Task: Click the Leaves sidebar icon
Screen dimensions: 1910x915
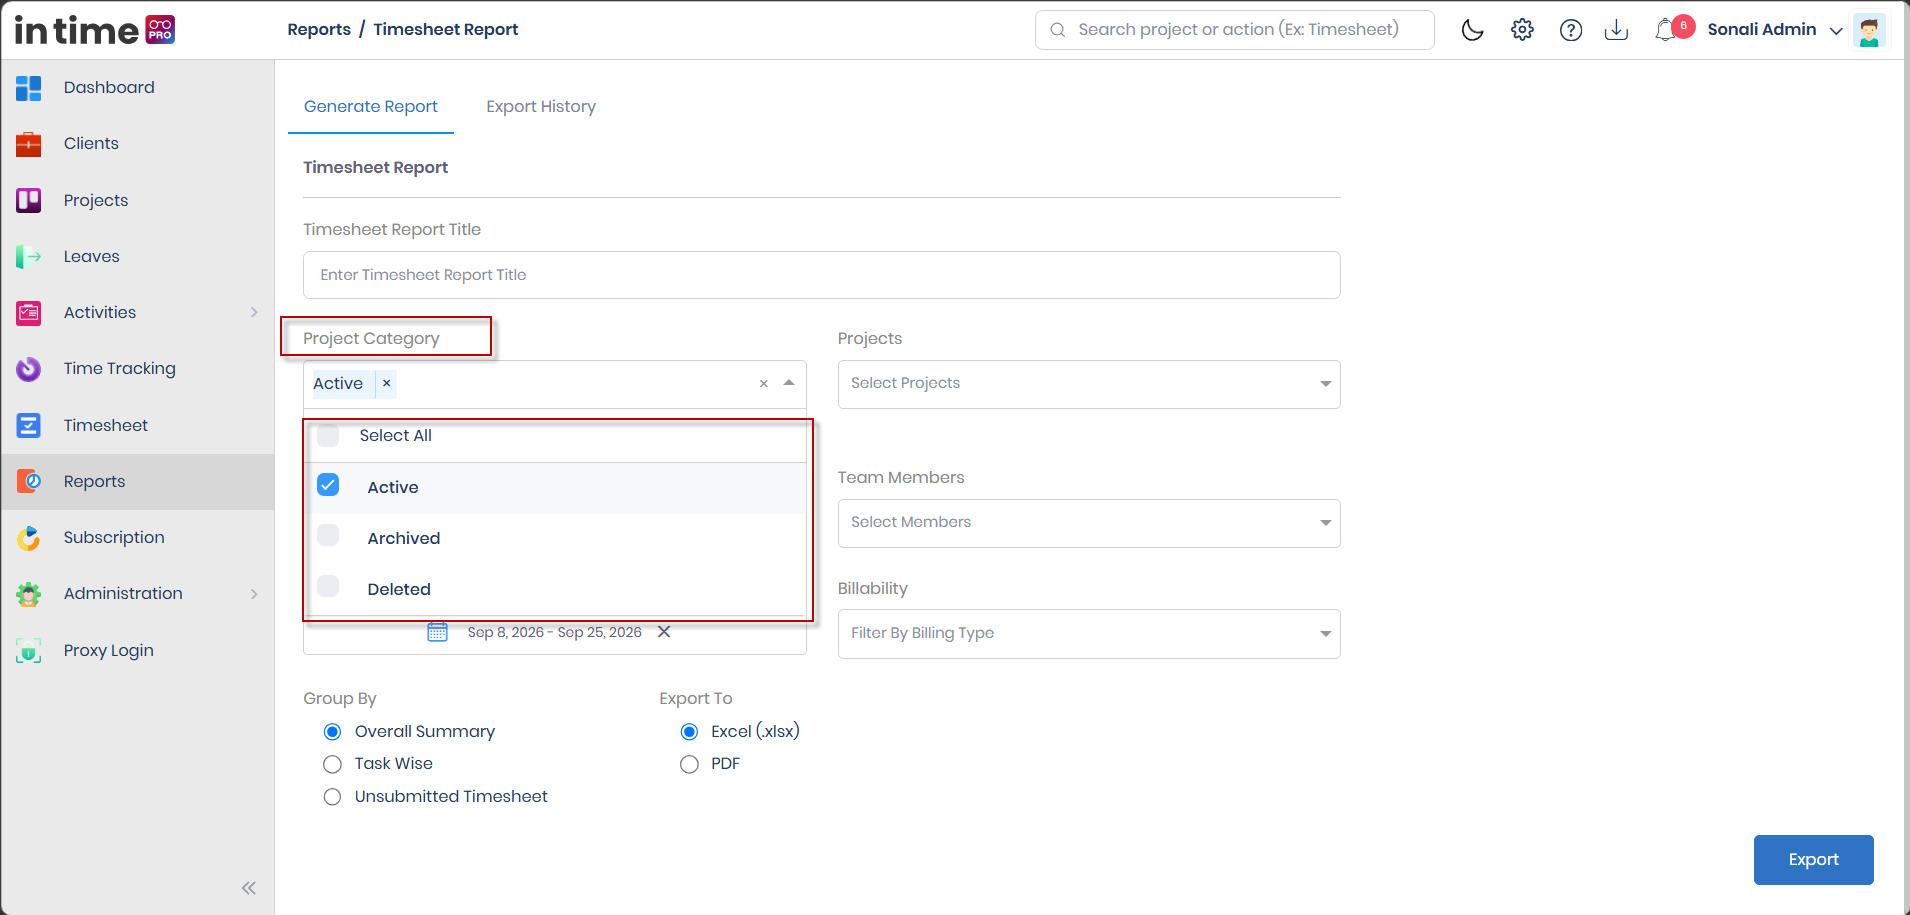Action: coord(29,257)
